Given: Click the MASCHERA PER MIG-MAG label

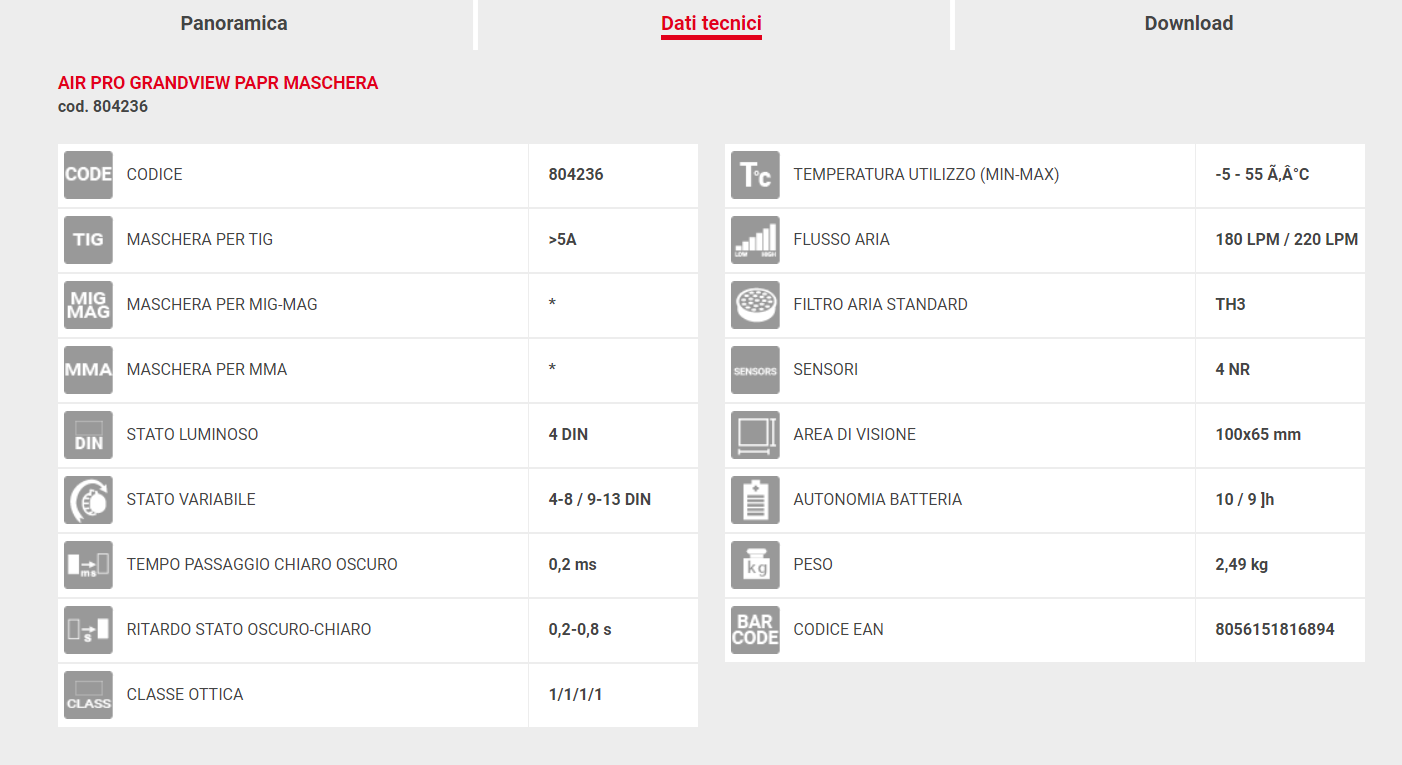Looking at the screenshot, I should [222, 305].
